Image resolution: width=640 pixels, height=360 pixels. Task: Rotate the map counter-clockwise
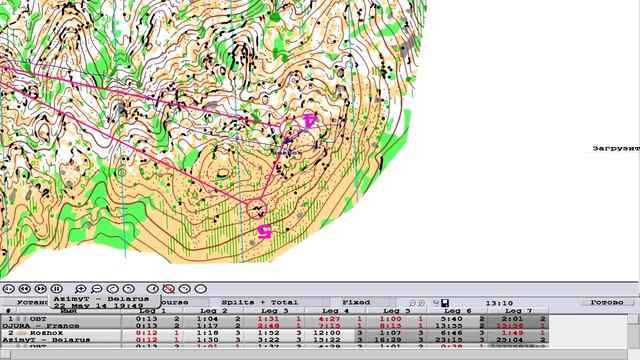(x=129, y=289)
